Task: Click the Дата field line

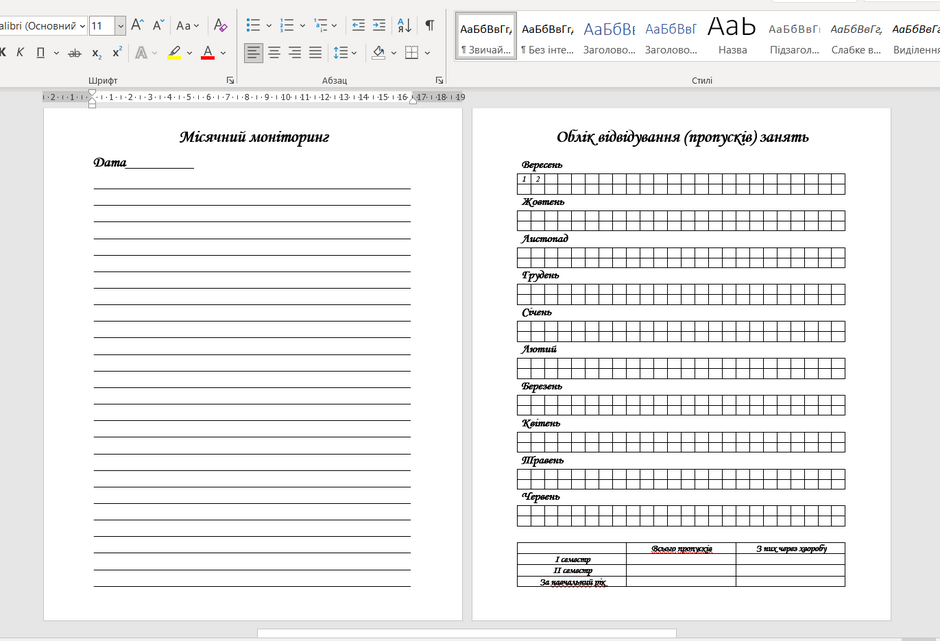Action: (143, 162)
